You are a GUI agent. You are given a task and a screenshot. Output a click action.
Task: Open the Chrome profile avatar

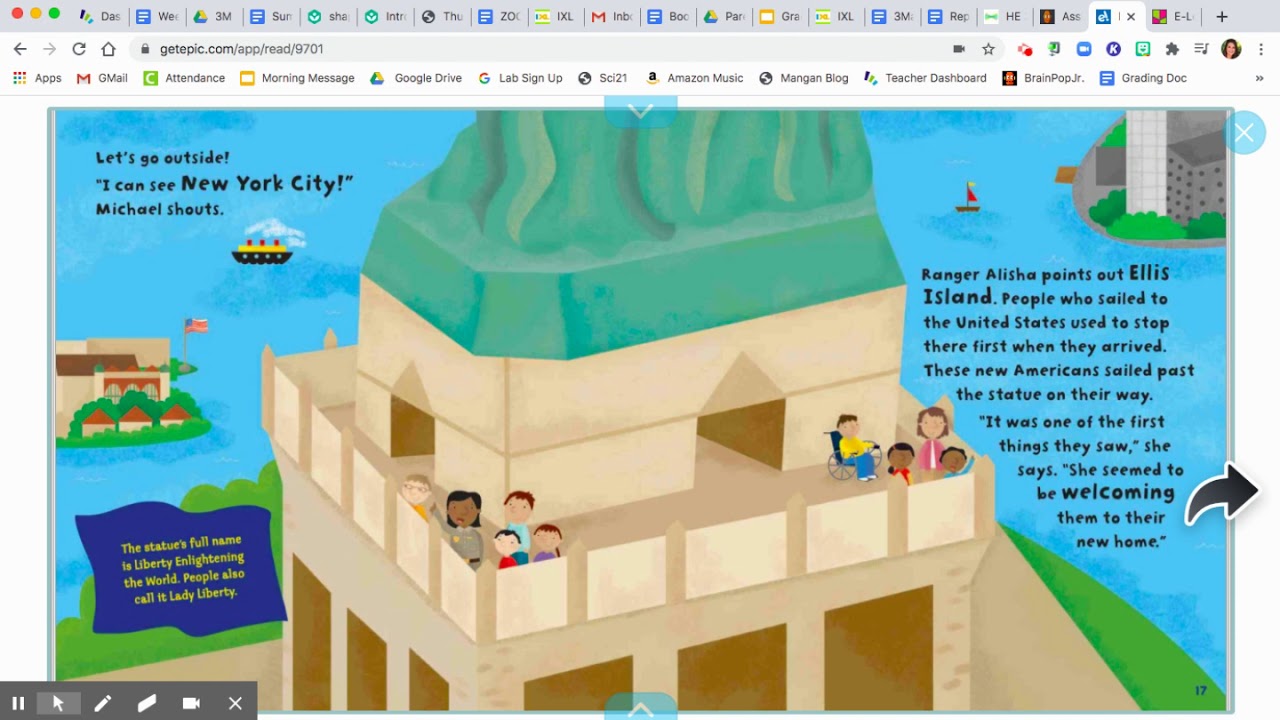pos(1231,48)
